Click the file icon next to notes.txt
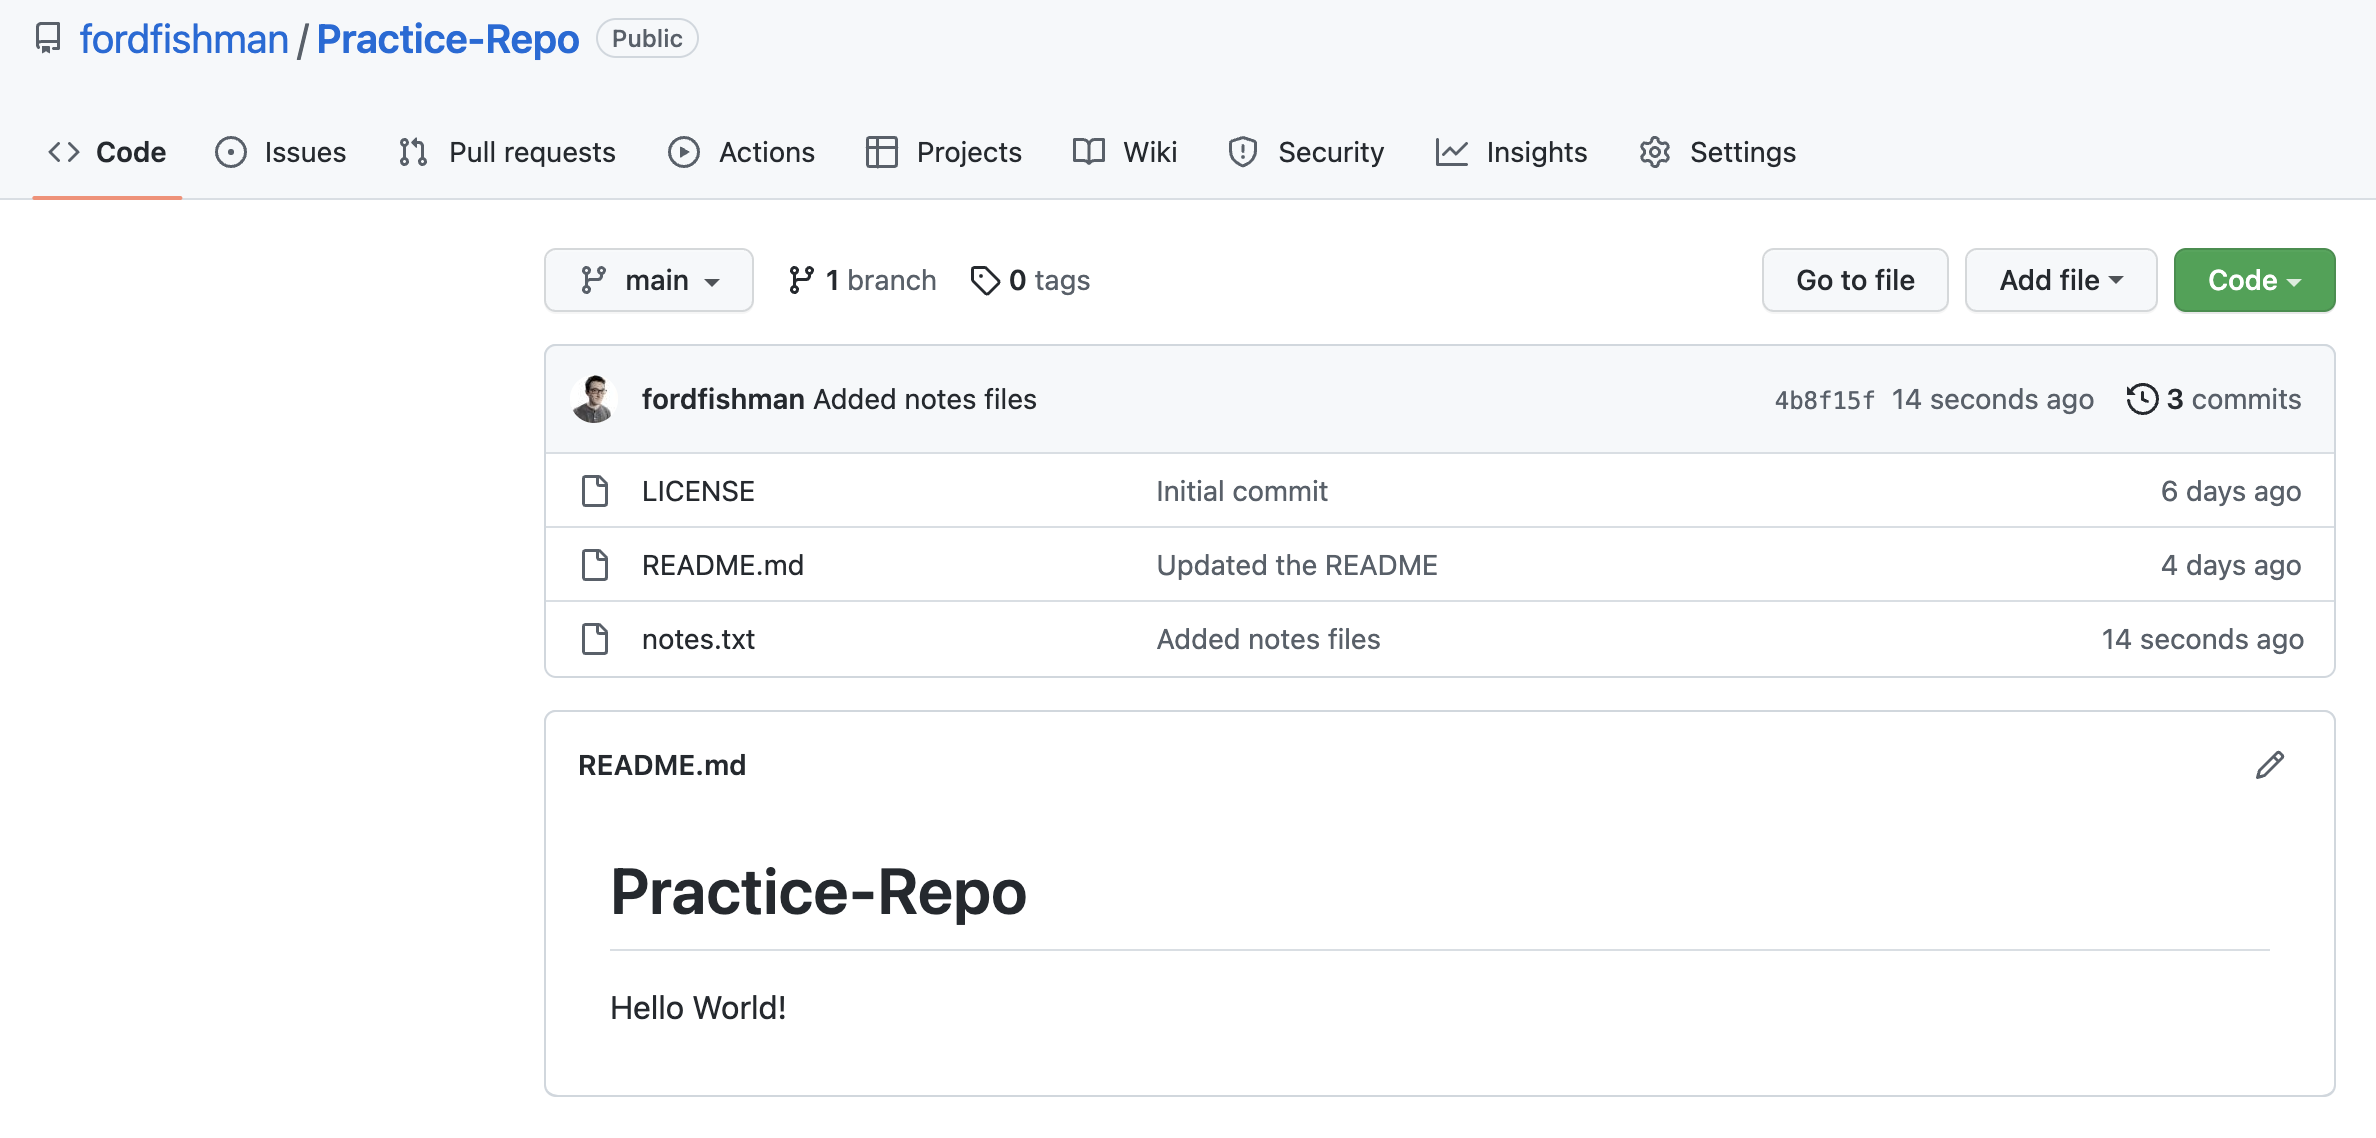Image resolution: width=2376 pixels, height=1138 pixels. [x=595, y=639]
